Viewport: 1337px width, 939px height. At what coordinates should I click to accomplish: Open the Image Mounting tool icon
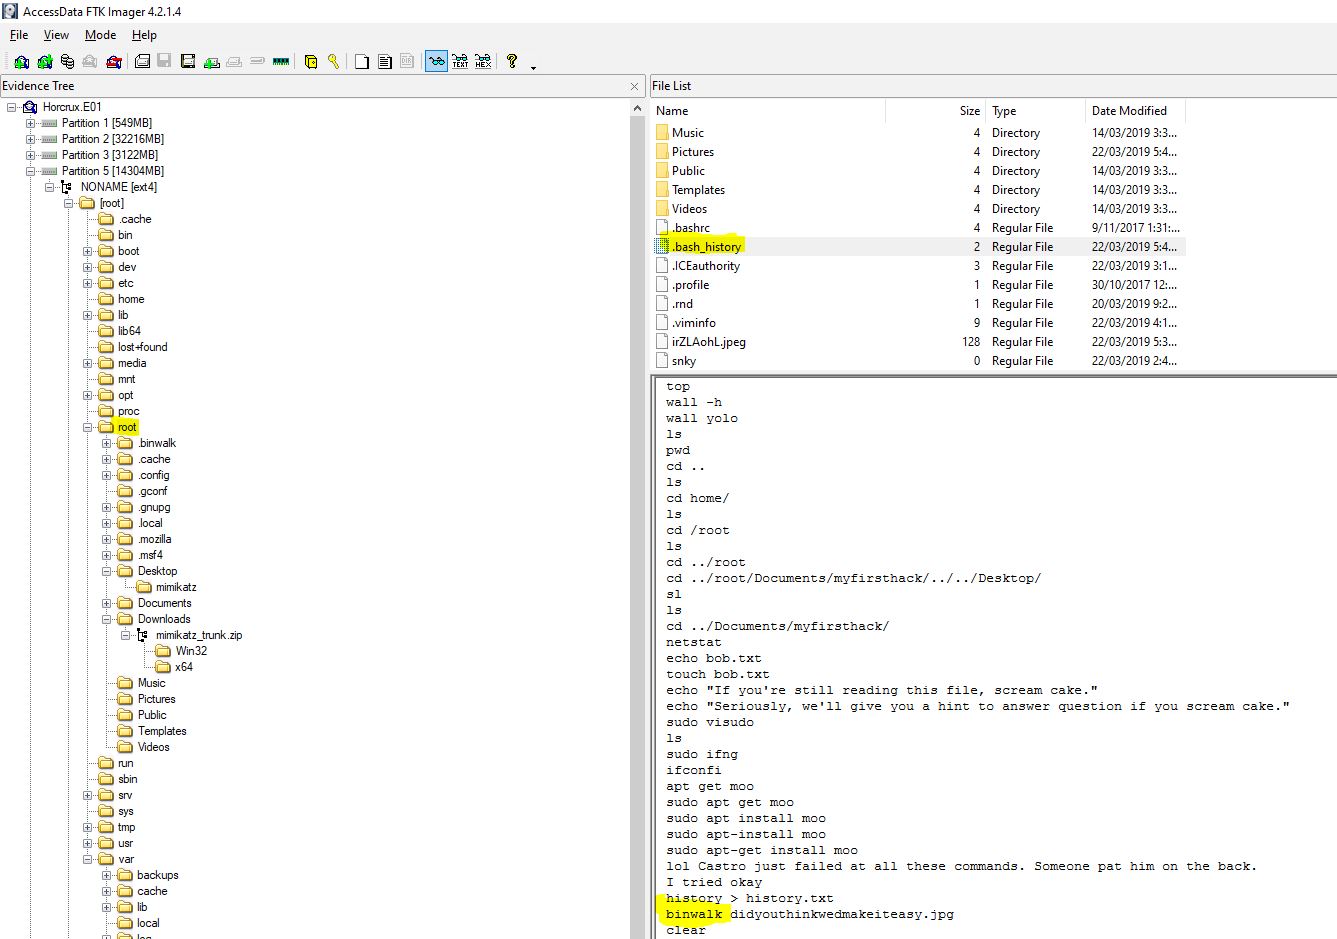pyautogui.click(x=67, y=62)
